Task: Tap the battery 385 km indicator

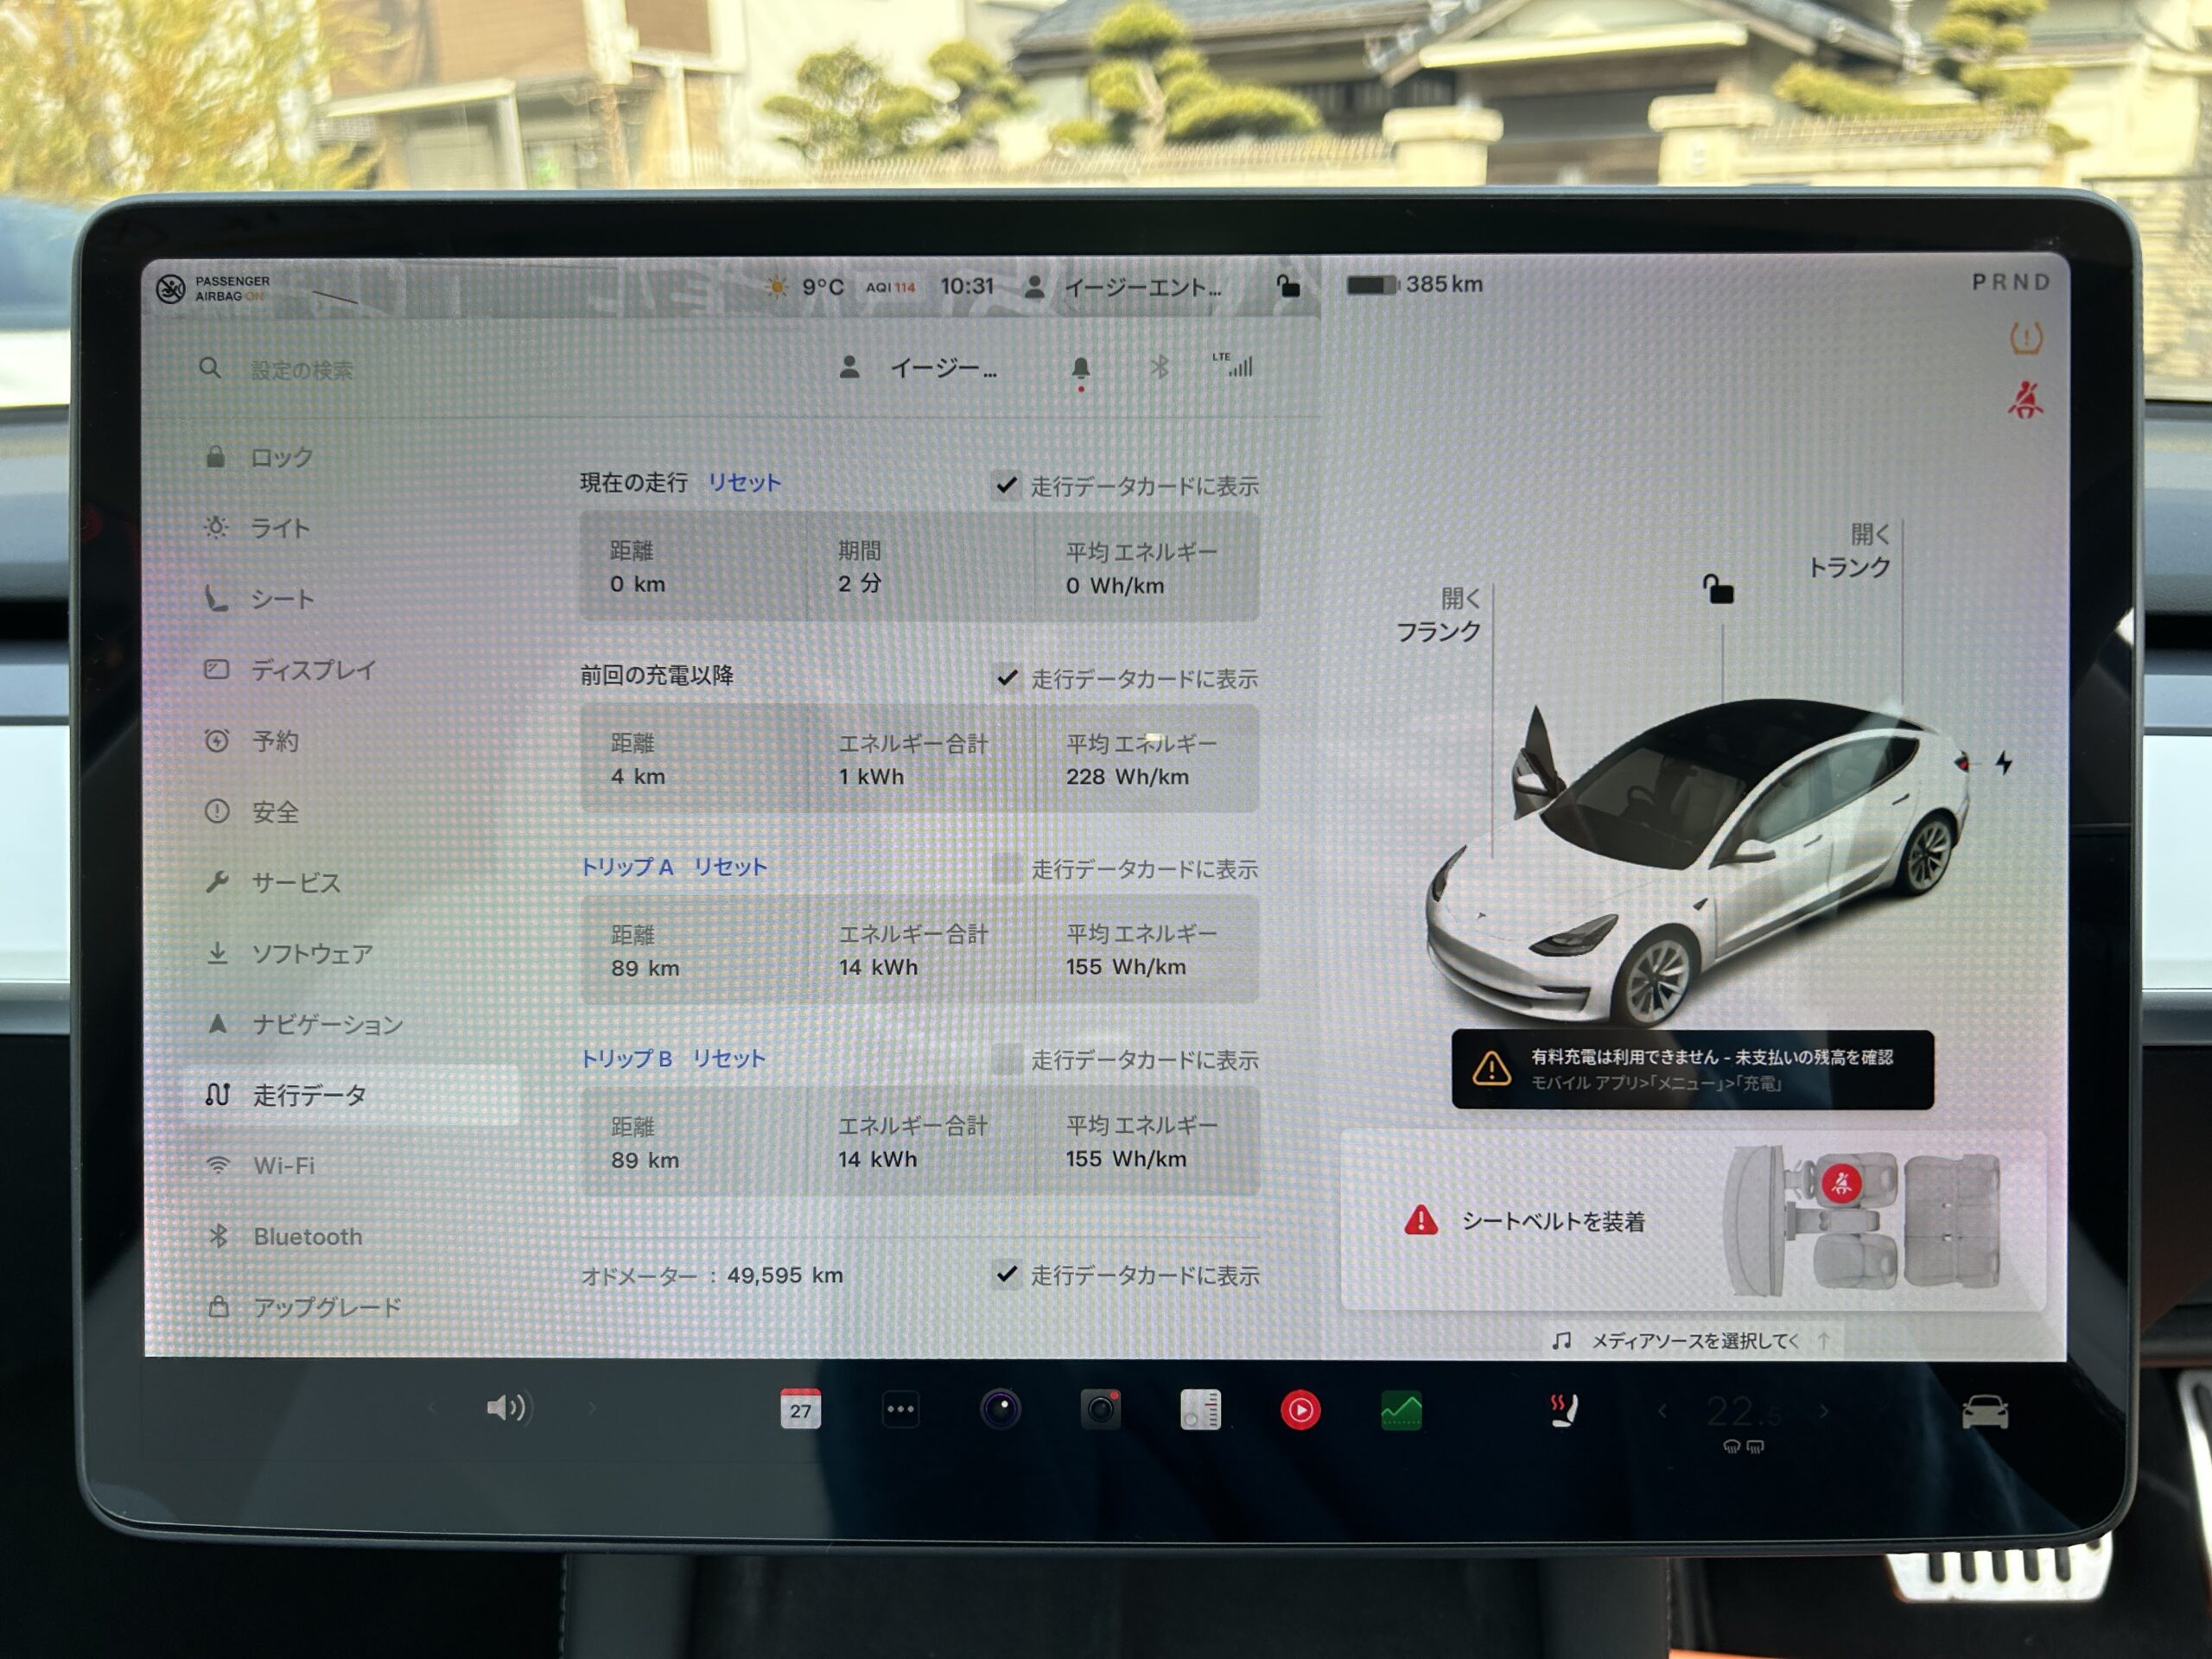Action: point(1414,285)
